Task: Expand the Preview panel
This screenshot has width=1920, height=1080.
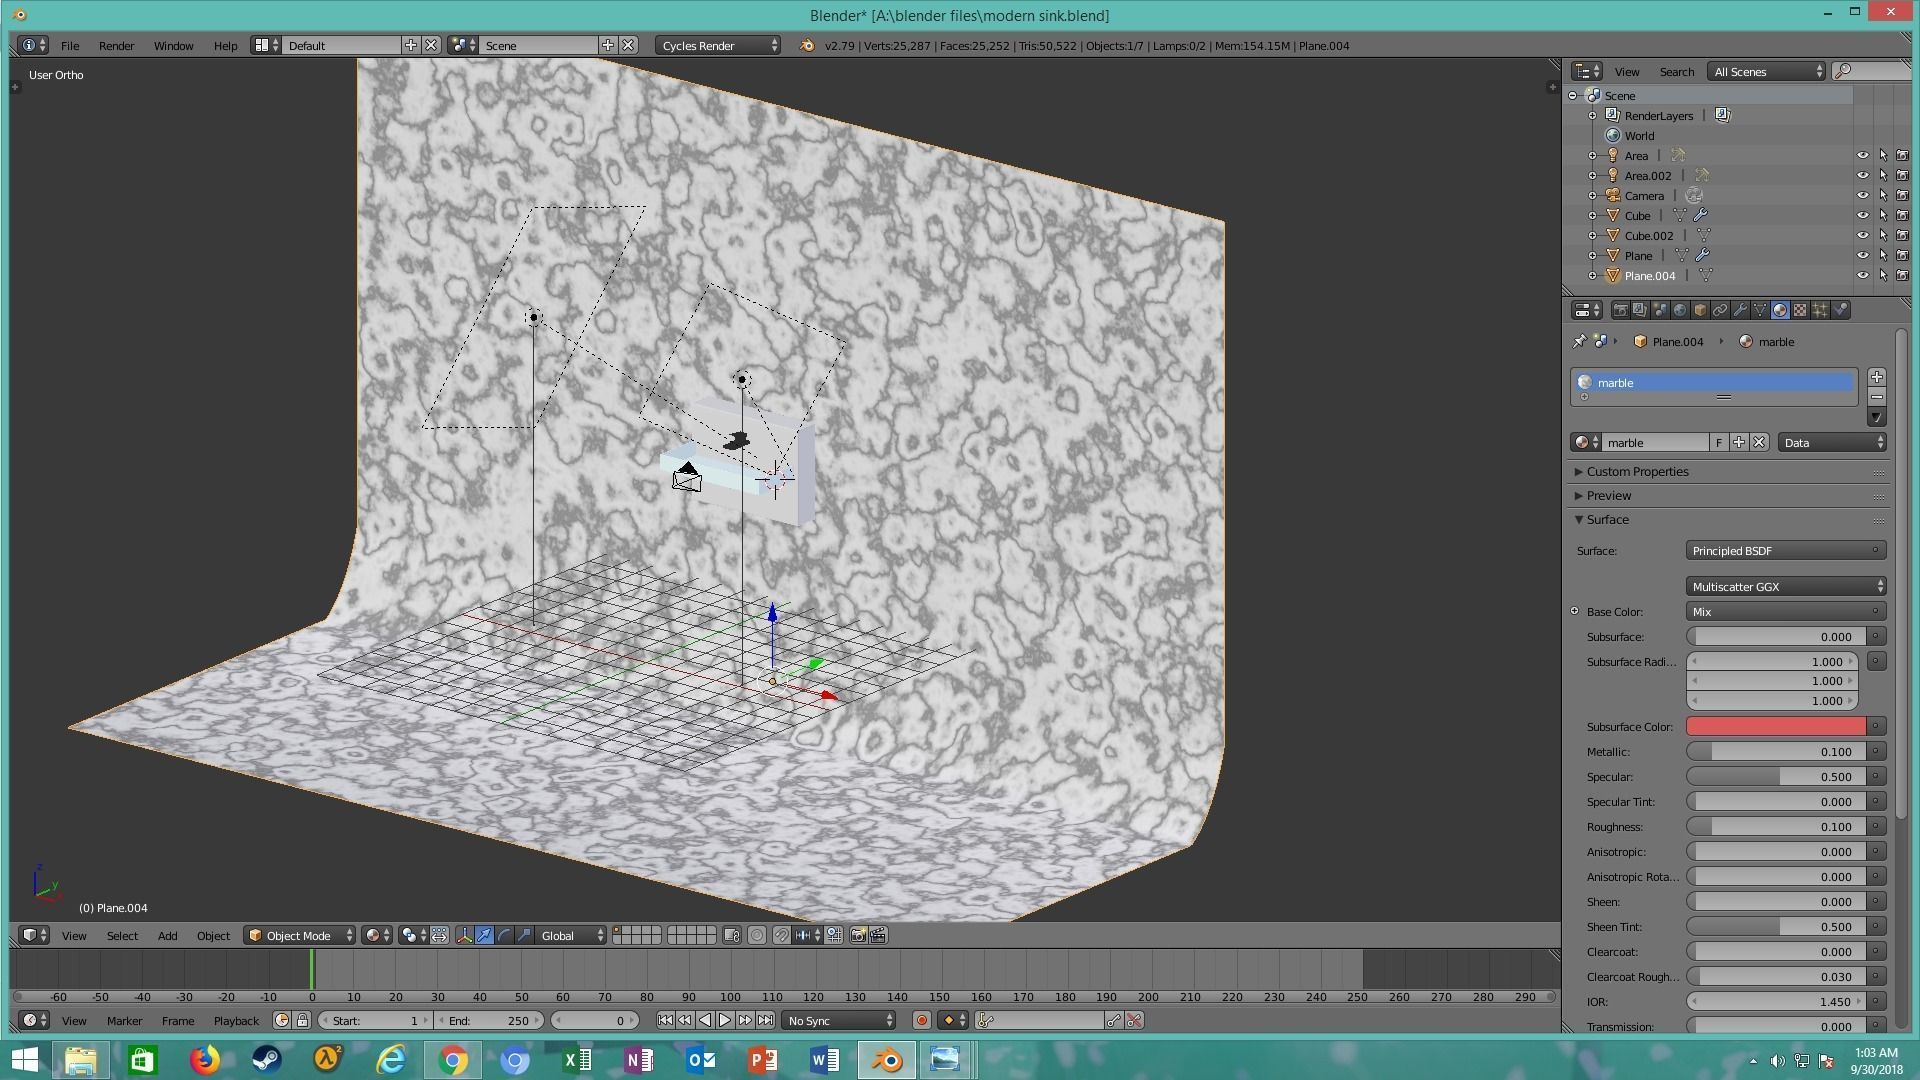Action: [1608, 496]
